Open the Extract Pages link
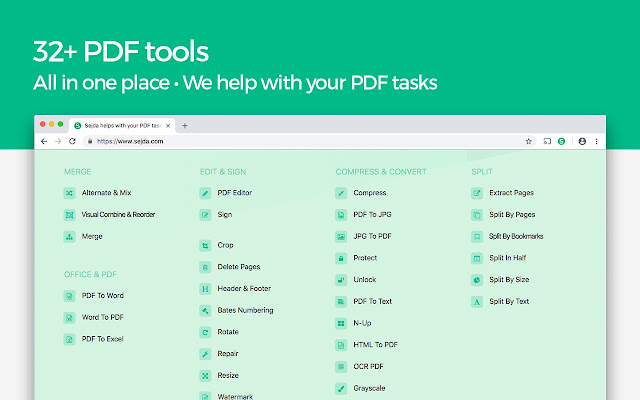The height and width of the screenshot is (400, 640). (x=511, y=193)
